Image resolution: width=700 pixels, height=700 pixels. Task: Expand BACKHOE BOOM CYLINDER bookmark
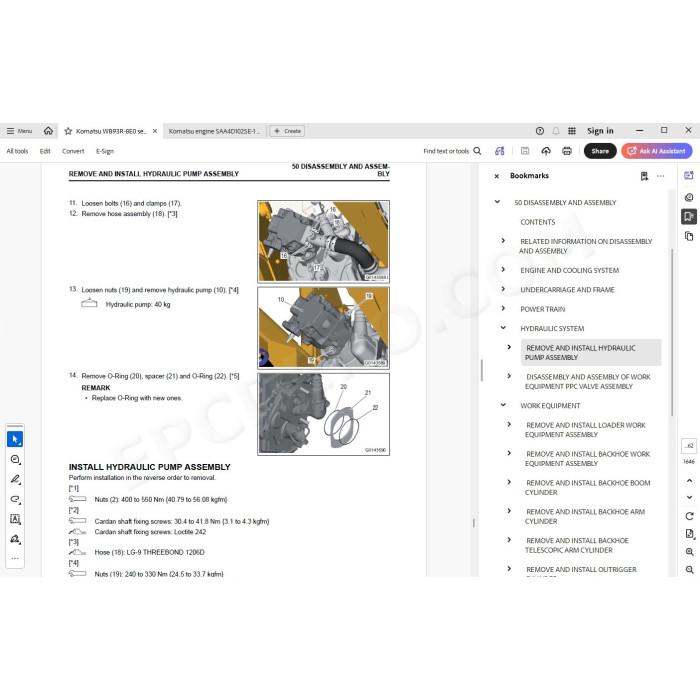[509, 482]
